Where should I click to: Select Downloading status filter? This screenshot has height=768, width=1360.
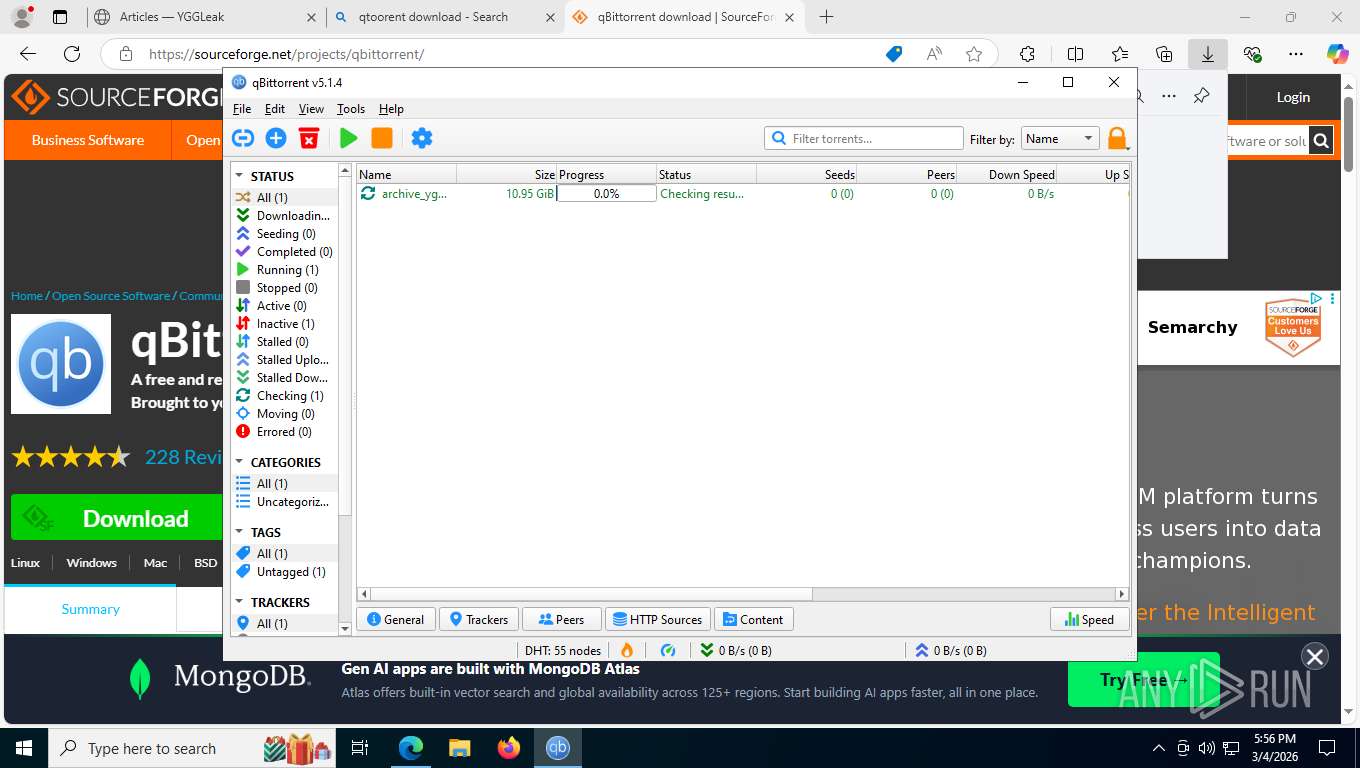pyautogui.click(x=284, y=216)
